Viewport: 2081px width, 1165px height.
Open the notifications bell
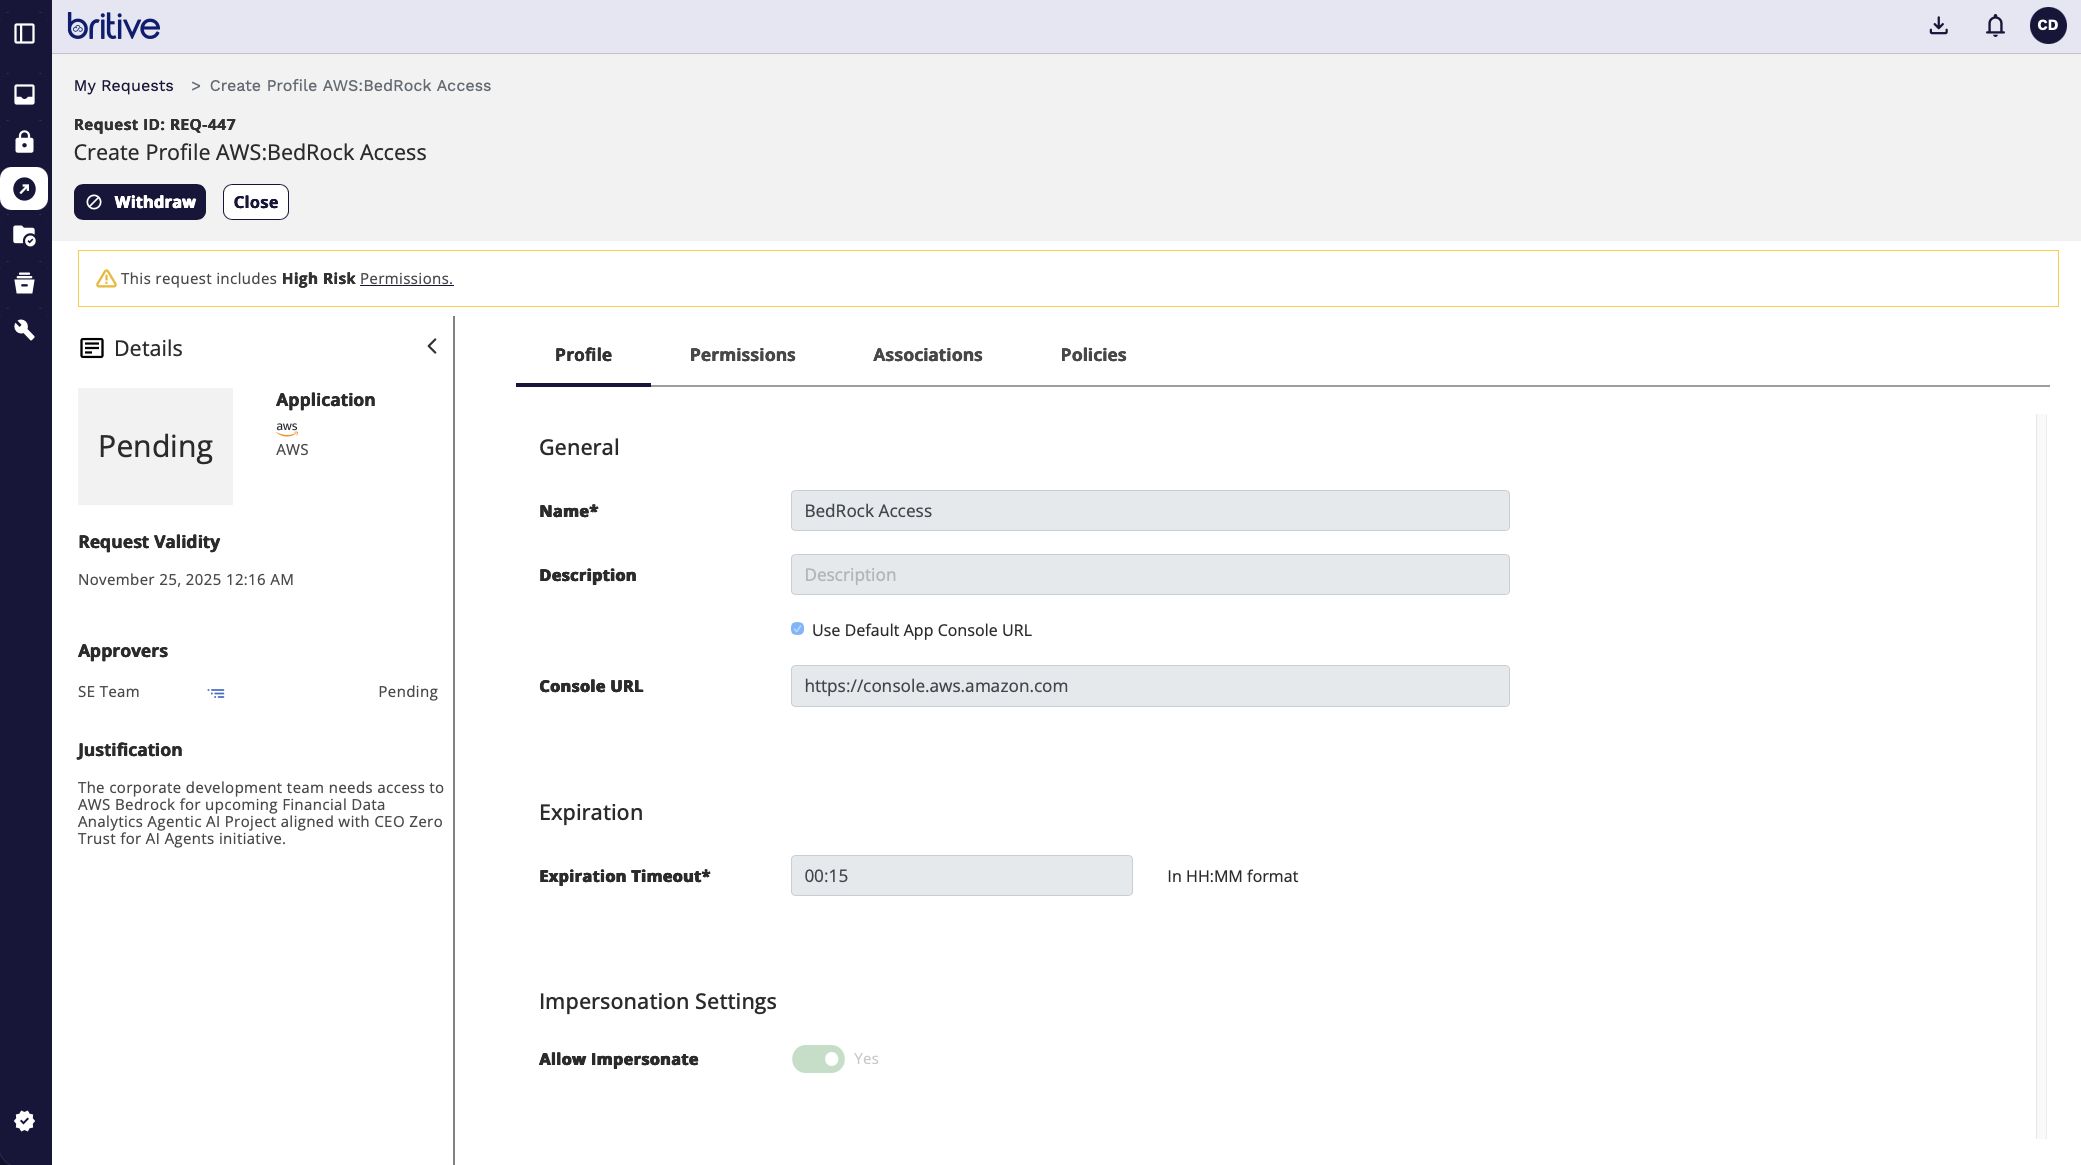coord(1994,26)
